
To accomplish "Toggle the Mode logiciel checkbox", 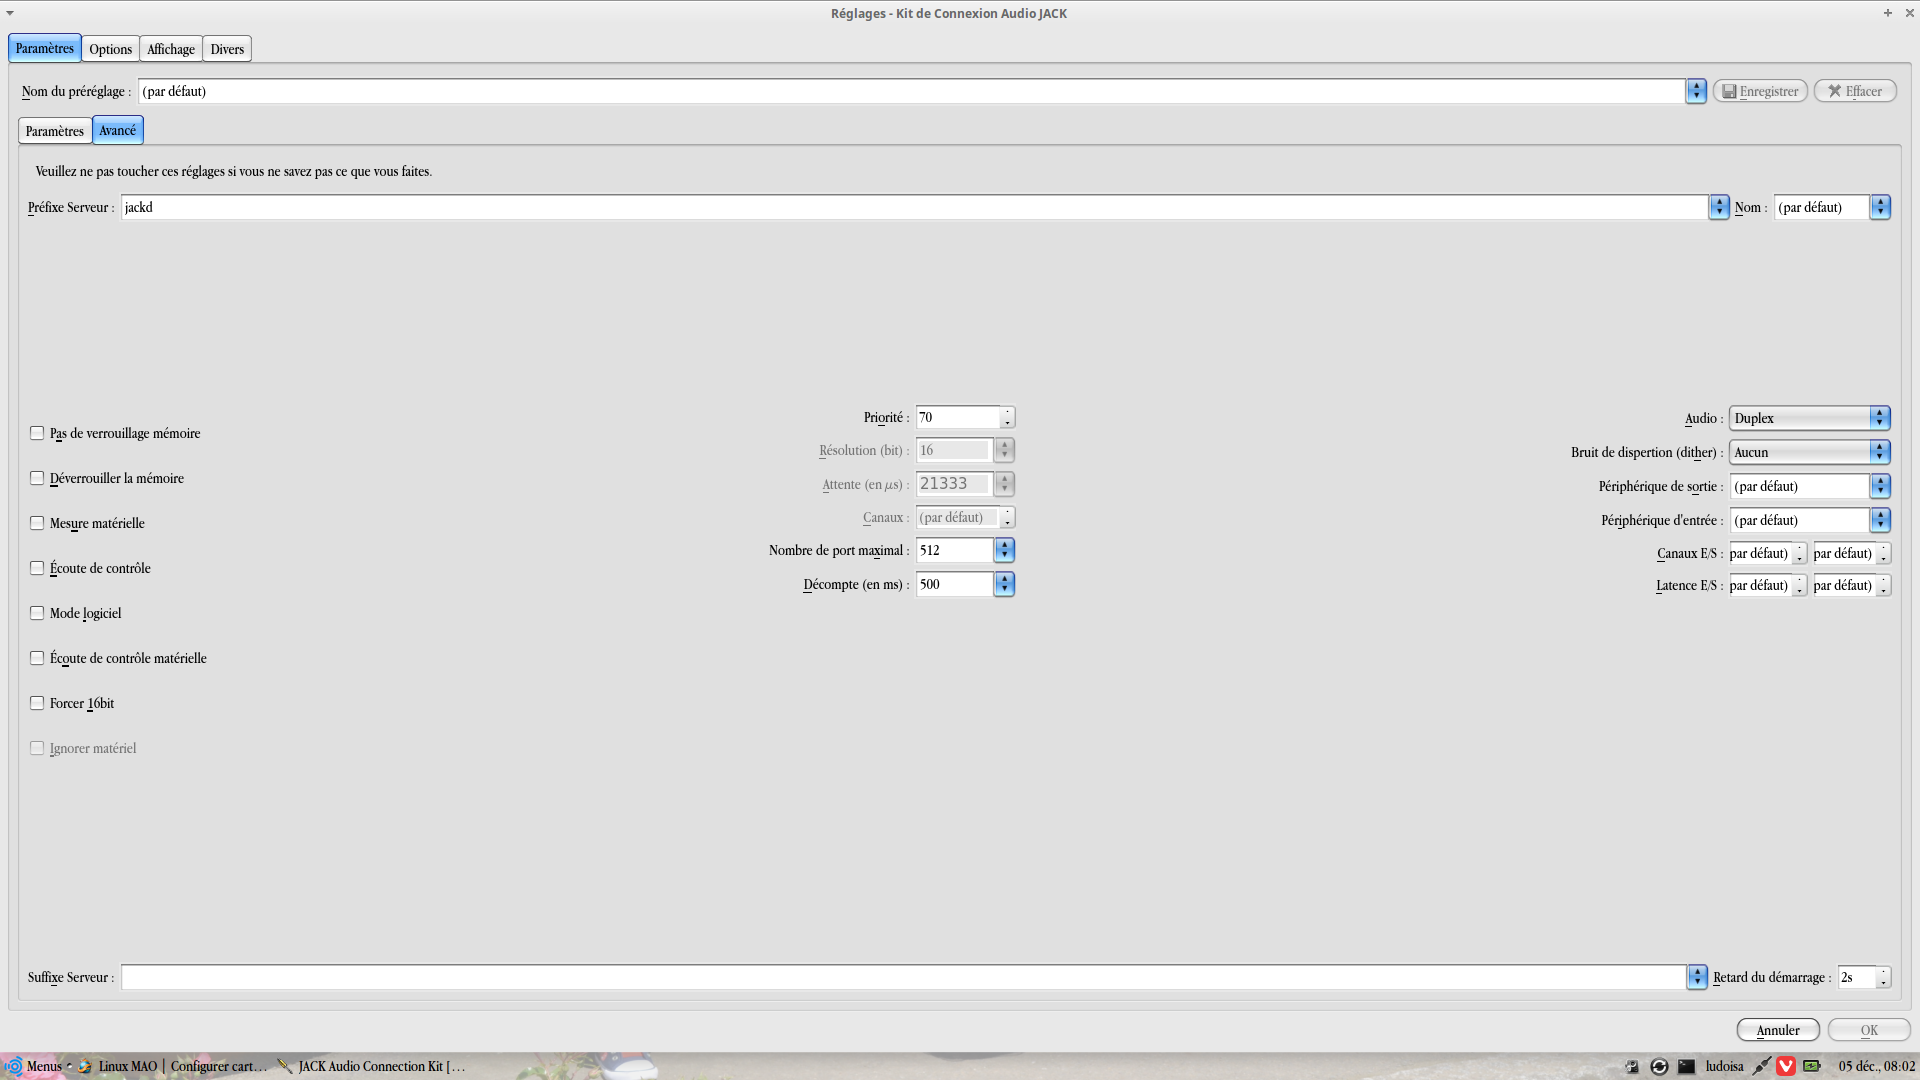I will pyautogui.click(x=37, y=613).
